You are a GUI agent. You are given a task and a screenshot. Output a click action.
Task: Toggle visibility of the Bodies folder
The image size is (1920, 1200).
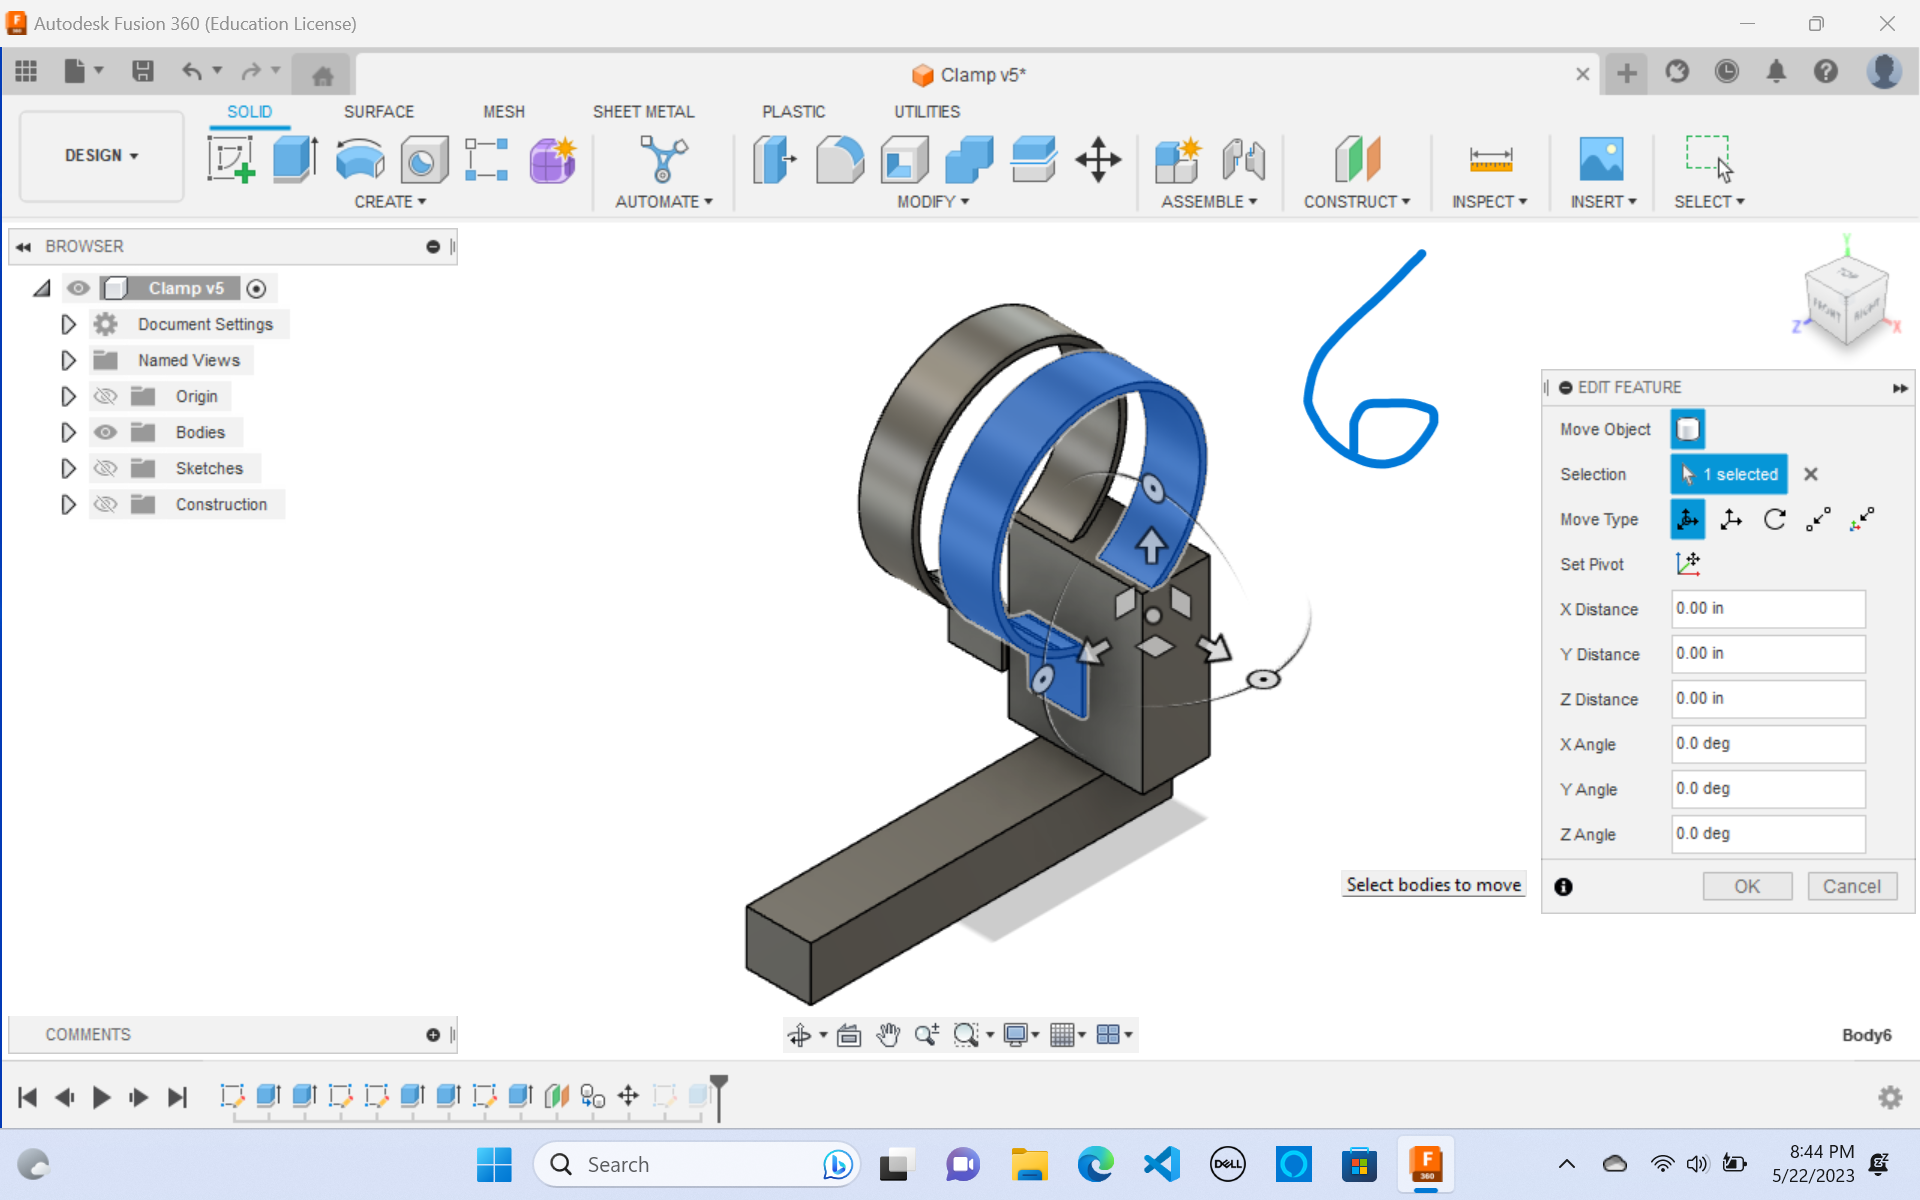click(x=105, y=431)
